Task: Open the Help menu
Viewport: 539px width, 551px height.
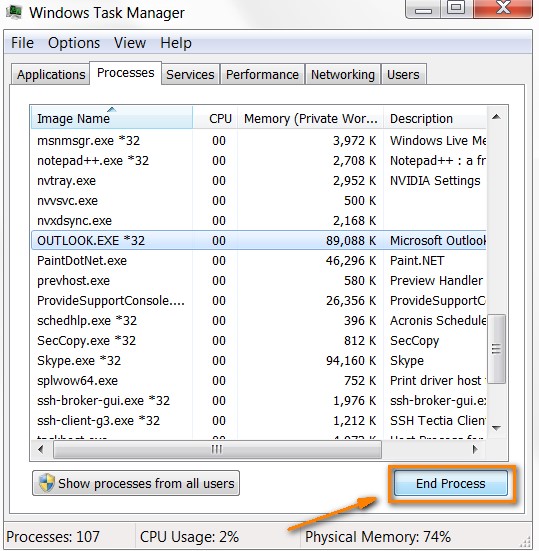Action: [176, 43]
